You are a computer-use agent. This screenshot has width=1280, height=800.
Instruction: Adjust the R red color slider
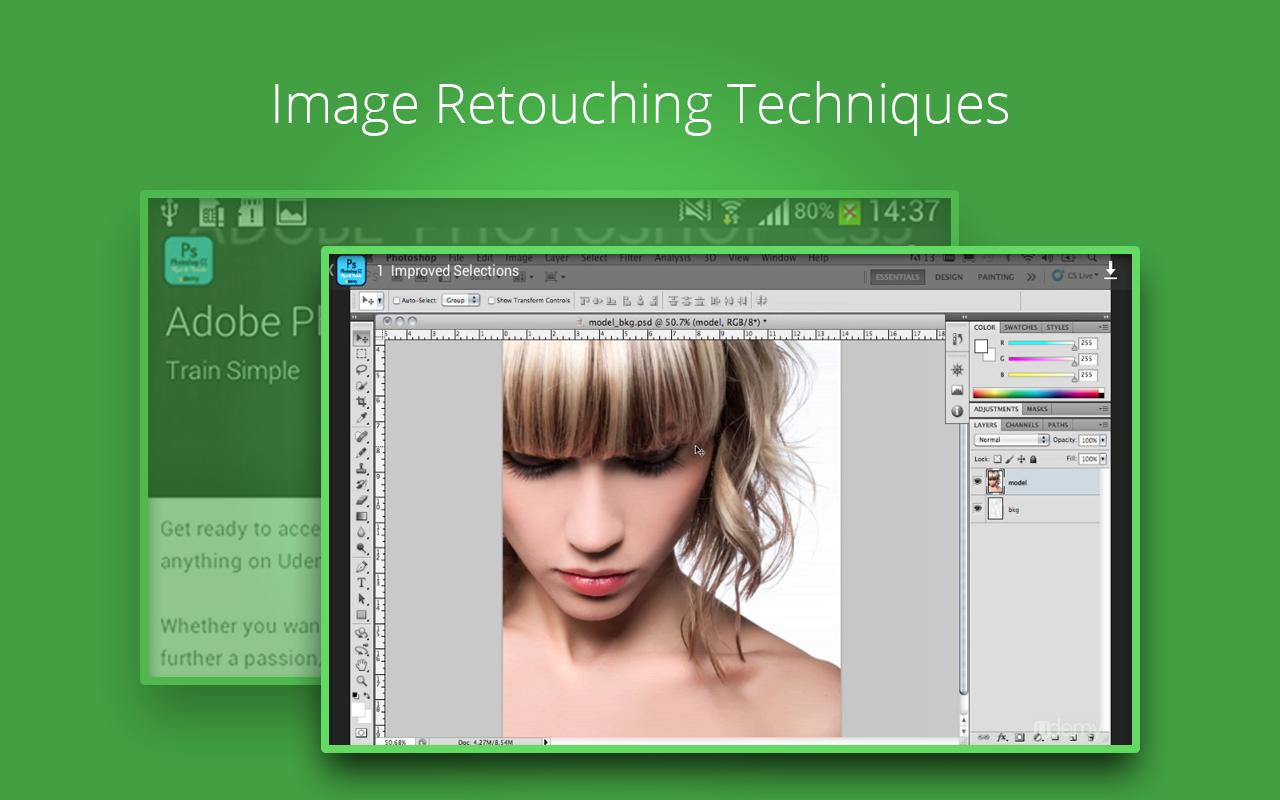click(1041, 343)
